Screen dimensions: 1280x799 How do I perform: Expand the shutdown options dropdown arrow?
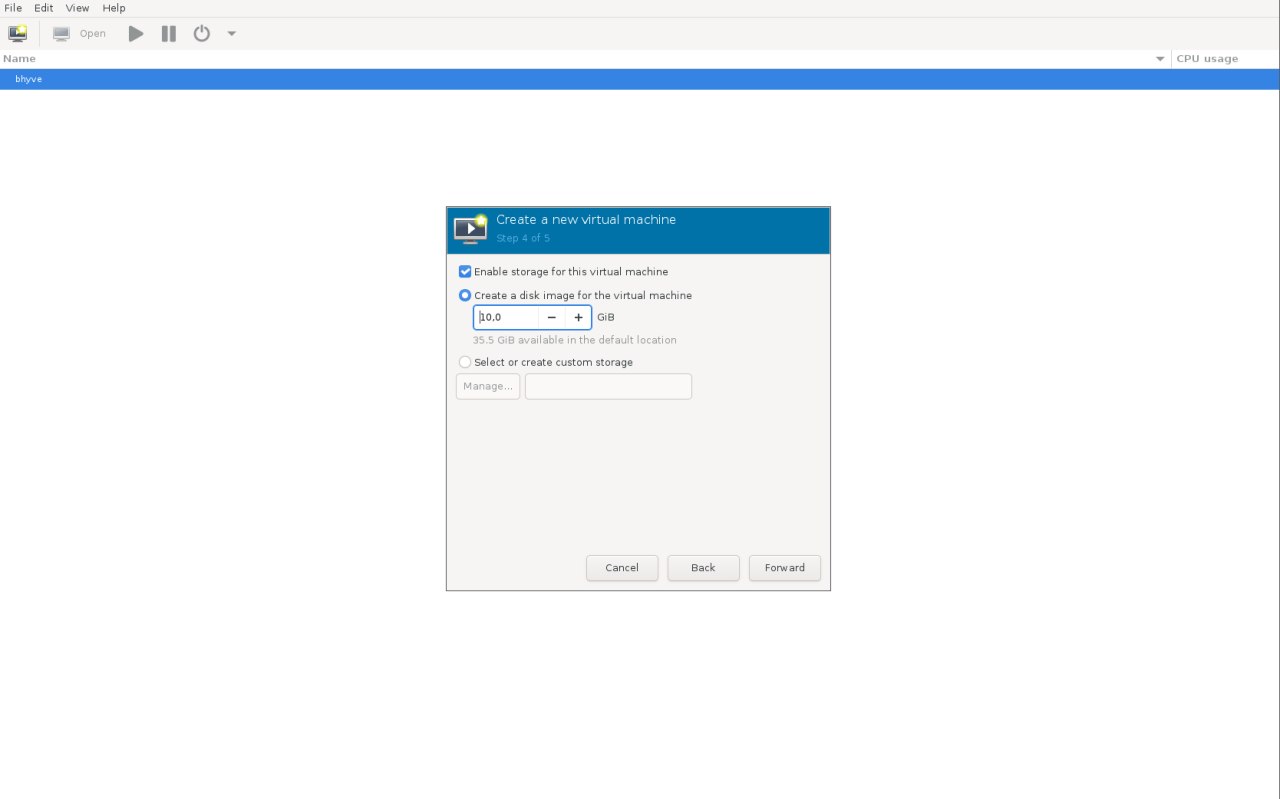232,33
